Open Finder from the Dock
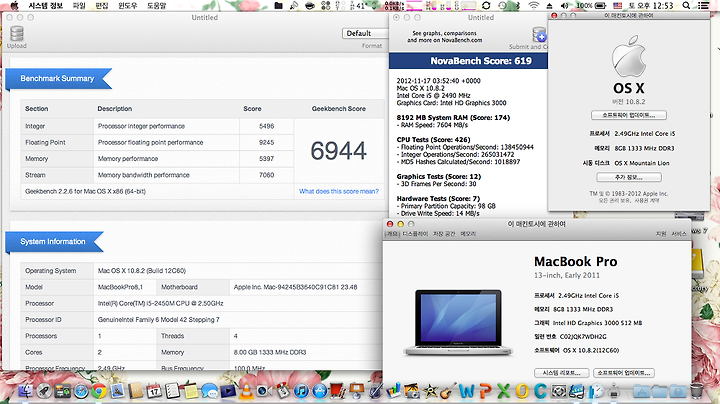Viewport: 720px width, 404px height. tap(25, 391)
